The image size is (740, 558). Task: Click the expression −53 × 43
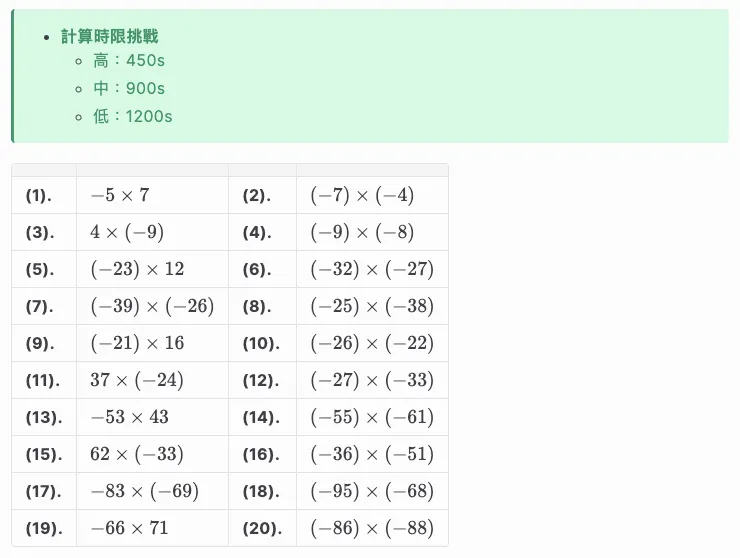coord(129,417)
